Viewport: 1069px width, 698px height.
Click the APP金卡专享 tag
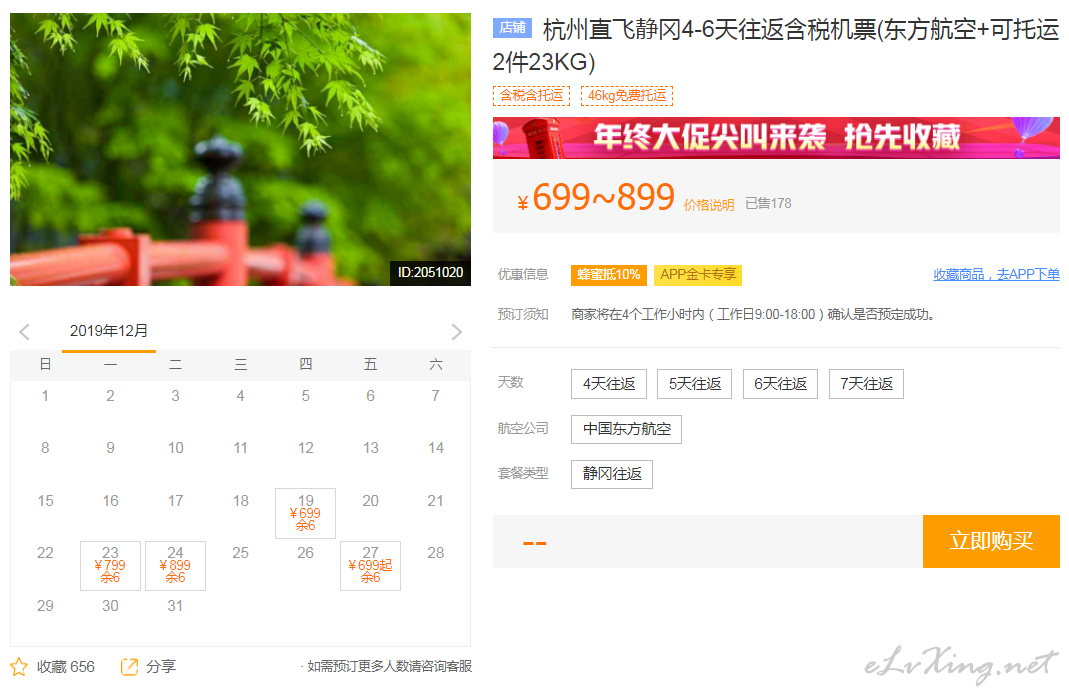pyautogui.click(x=697, y=275)
